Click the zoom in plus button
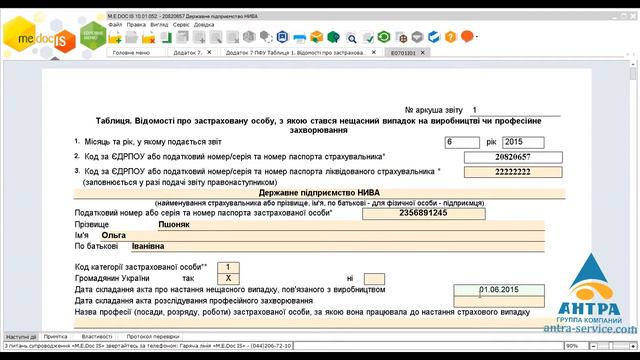The height and width of the screenshot is (360, 640). click(633, 346)
